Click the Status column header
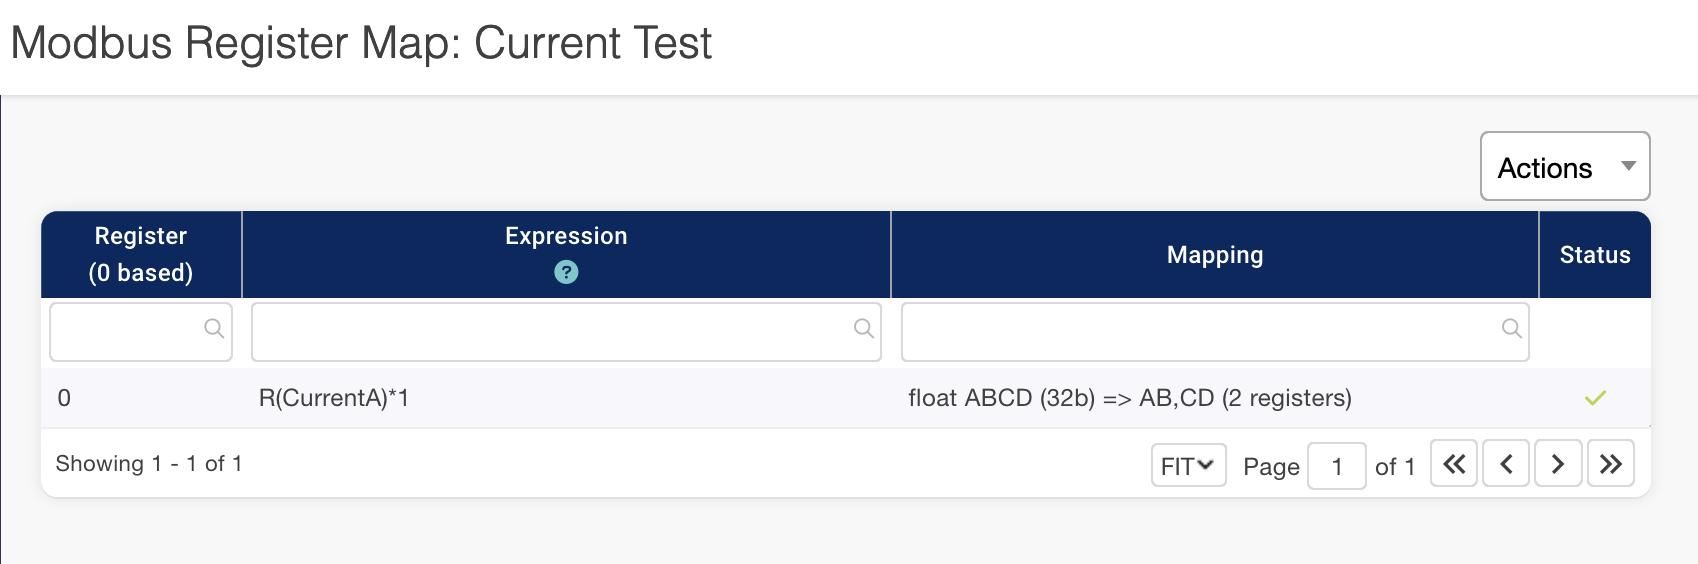Screen dimensions: 1698x564 (1594, 255)
